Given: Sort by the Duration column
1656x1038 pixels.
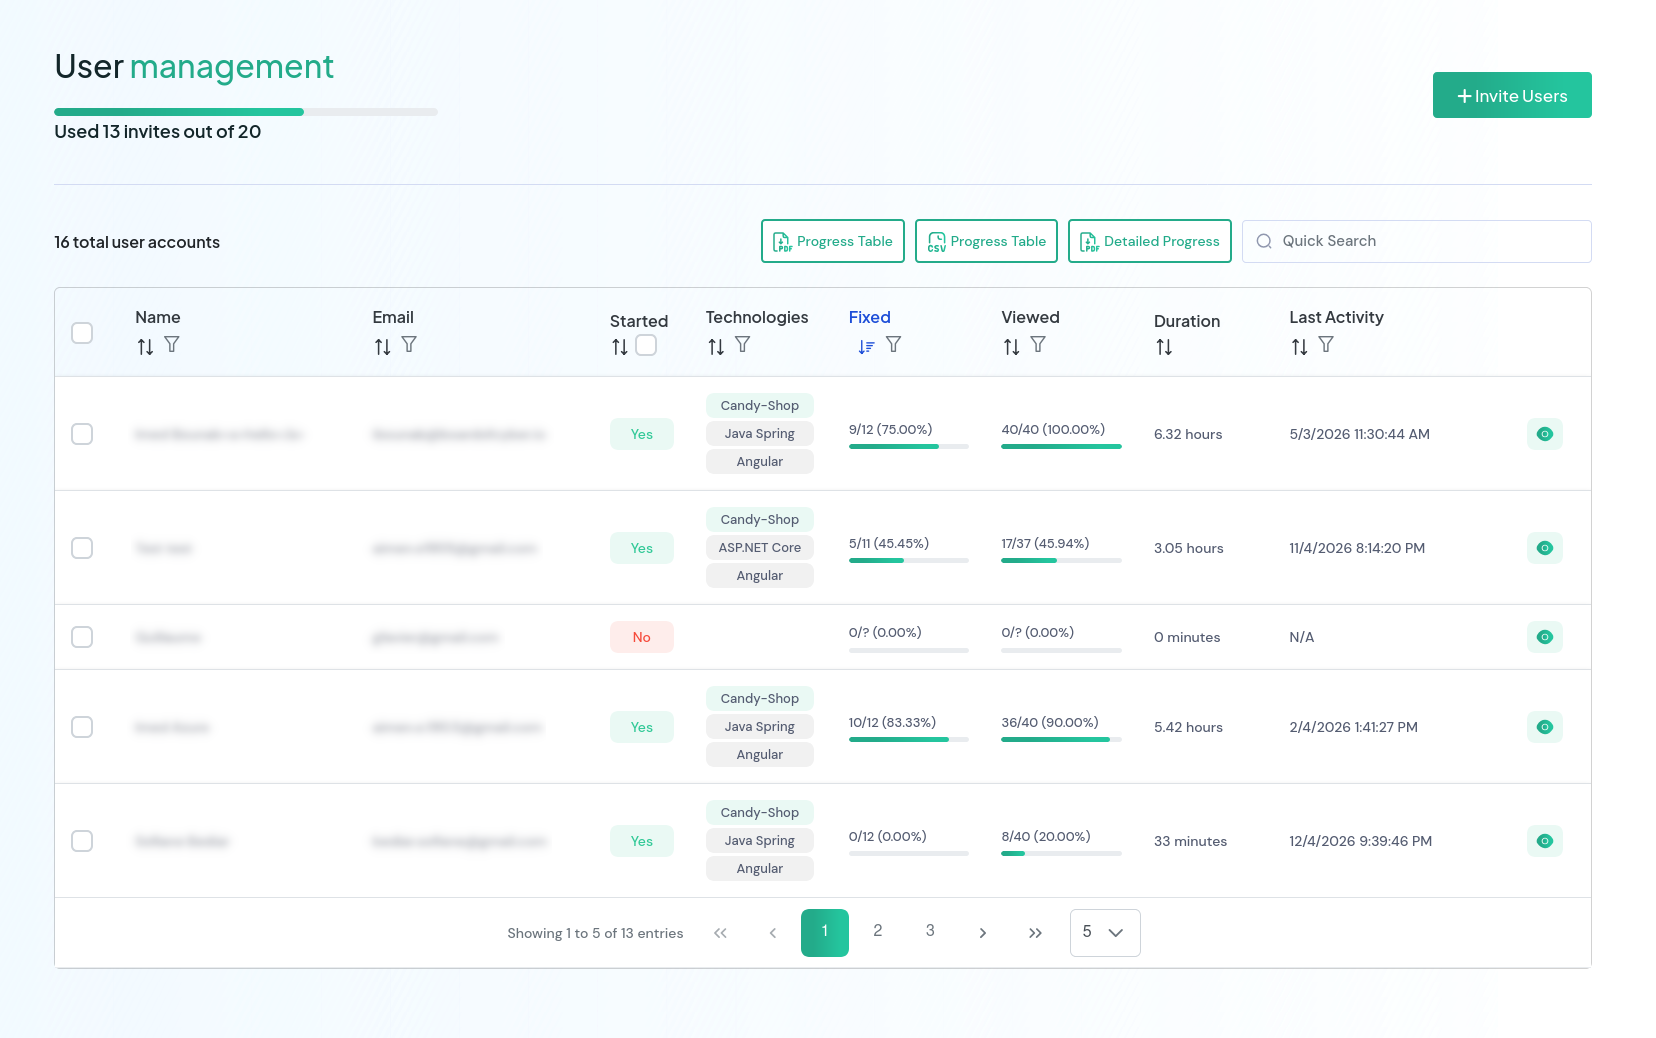Looking at the screenshot, I should (x=1164, y=346).
